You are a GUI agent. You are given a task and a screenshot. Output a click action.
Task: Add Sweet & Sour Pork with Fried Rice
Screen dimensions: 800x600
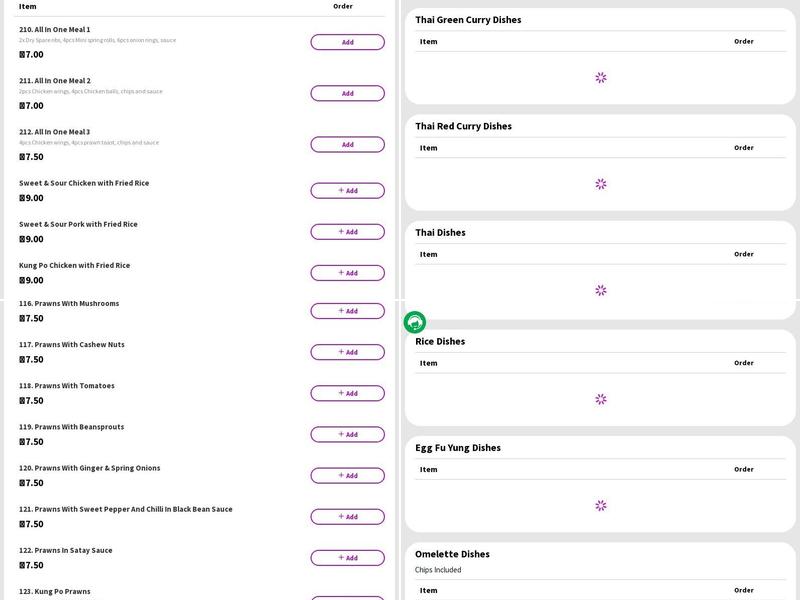click(x=347, y=231)
